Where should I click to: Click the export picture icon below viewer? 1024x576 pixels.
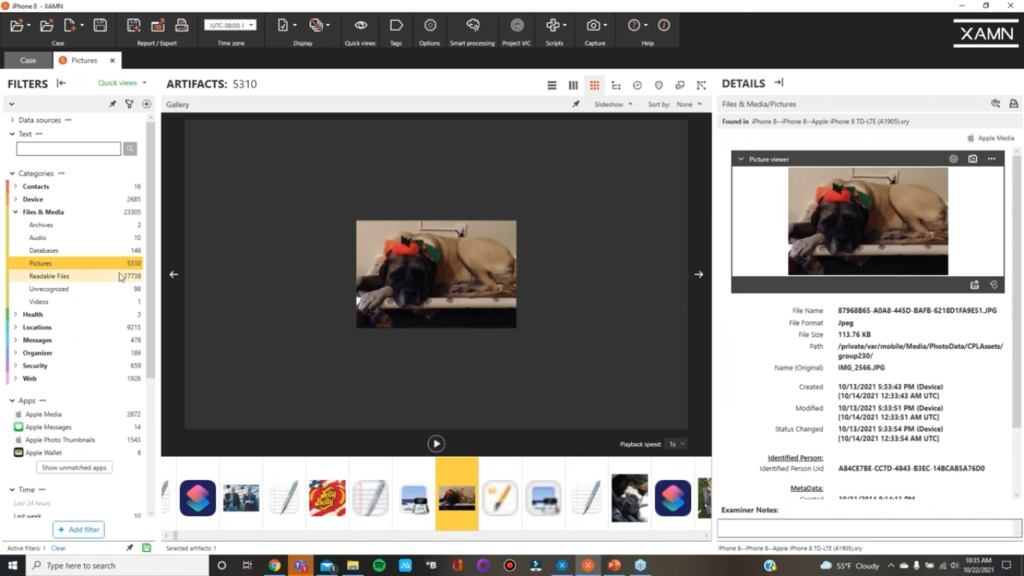pyautogui.click(x=974, y=285)
